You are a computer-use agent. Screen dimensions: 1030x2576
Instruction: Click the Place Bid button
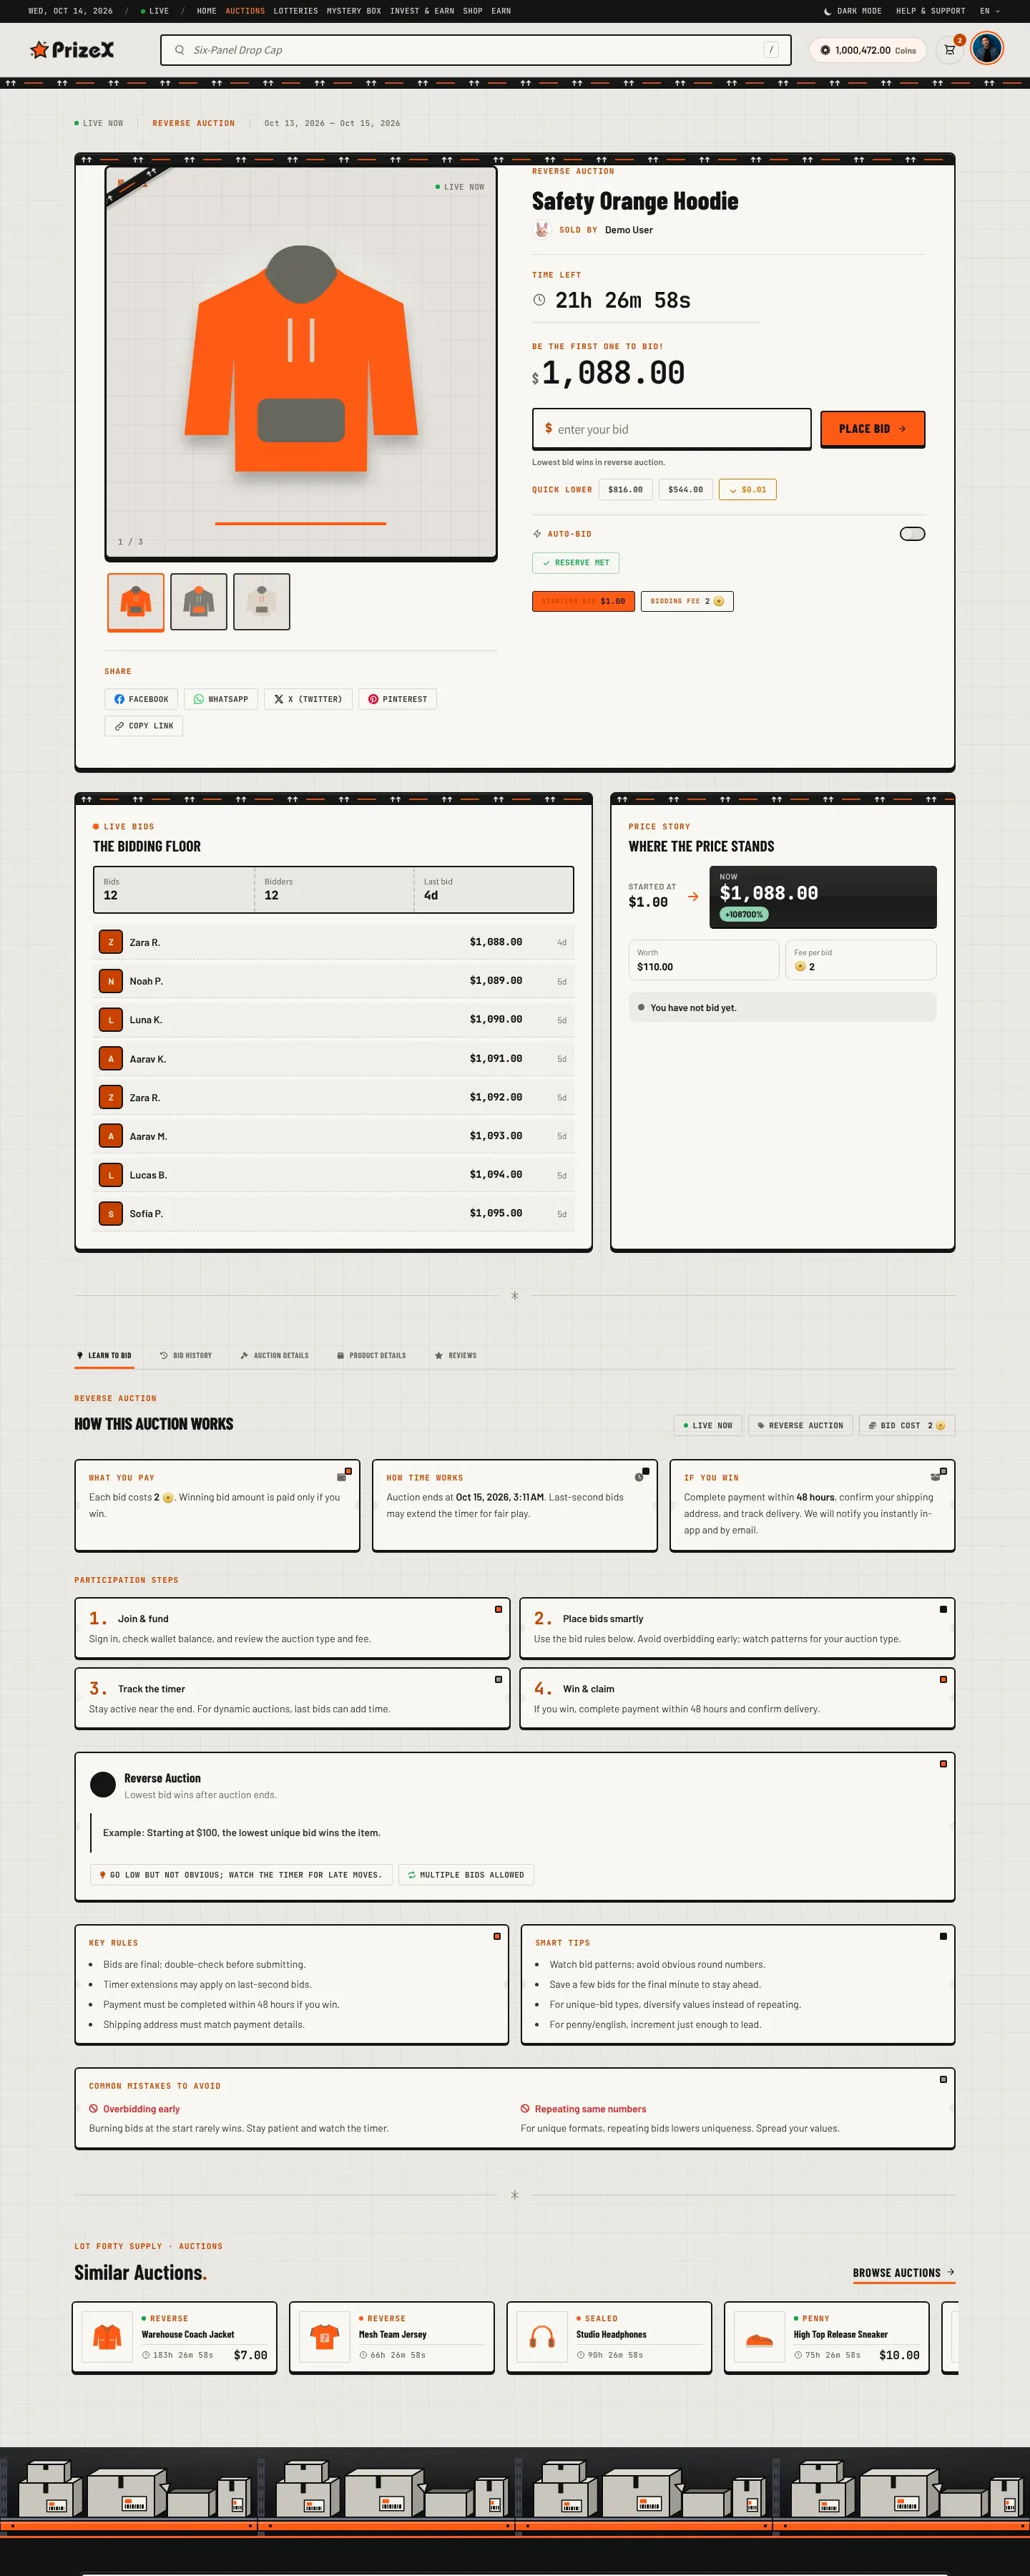coord(872,429)
